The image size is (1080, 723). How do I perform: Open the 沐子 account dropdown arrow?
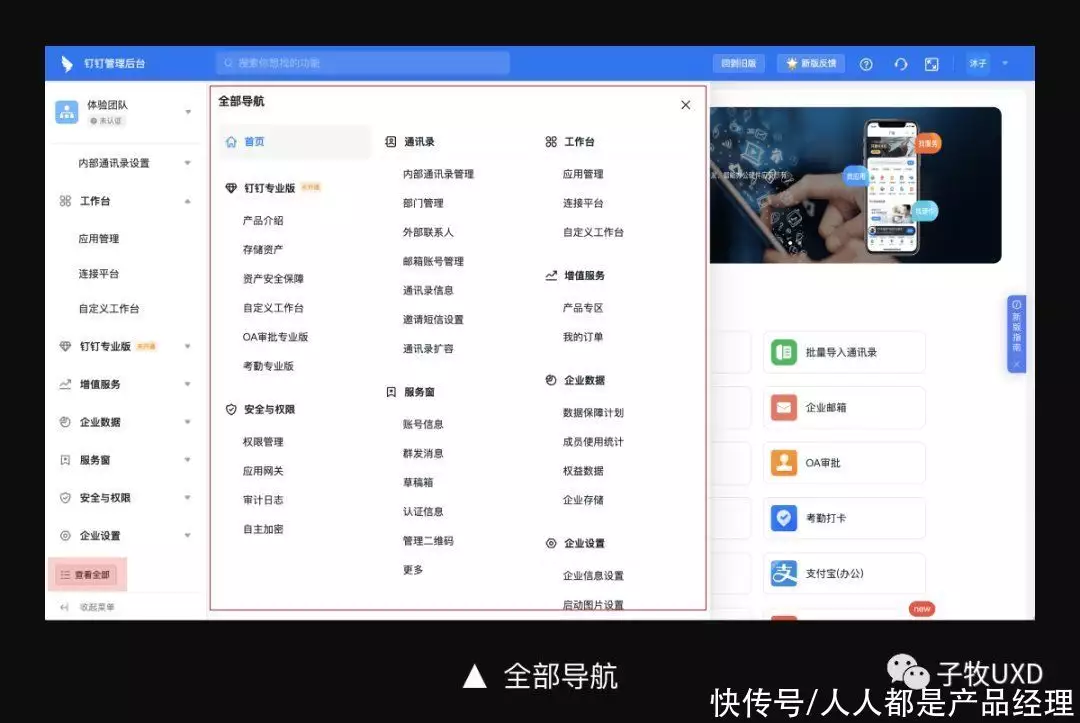1004,62
